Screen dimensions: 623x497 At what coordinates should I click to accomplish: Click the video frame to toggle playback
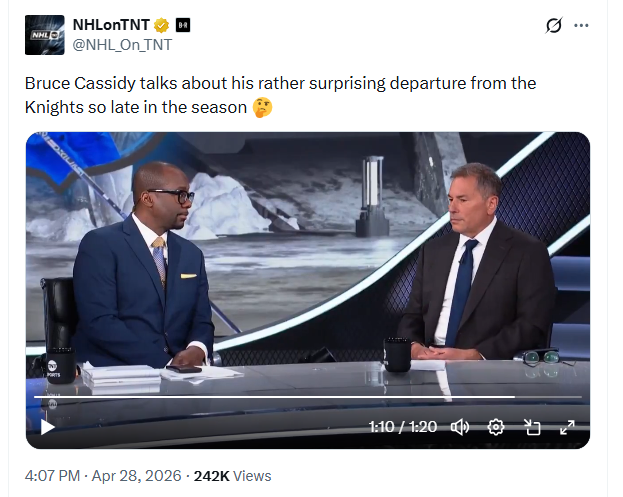[x=308, y=260]
